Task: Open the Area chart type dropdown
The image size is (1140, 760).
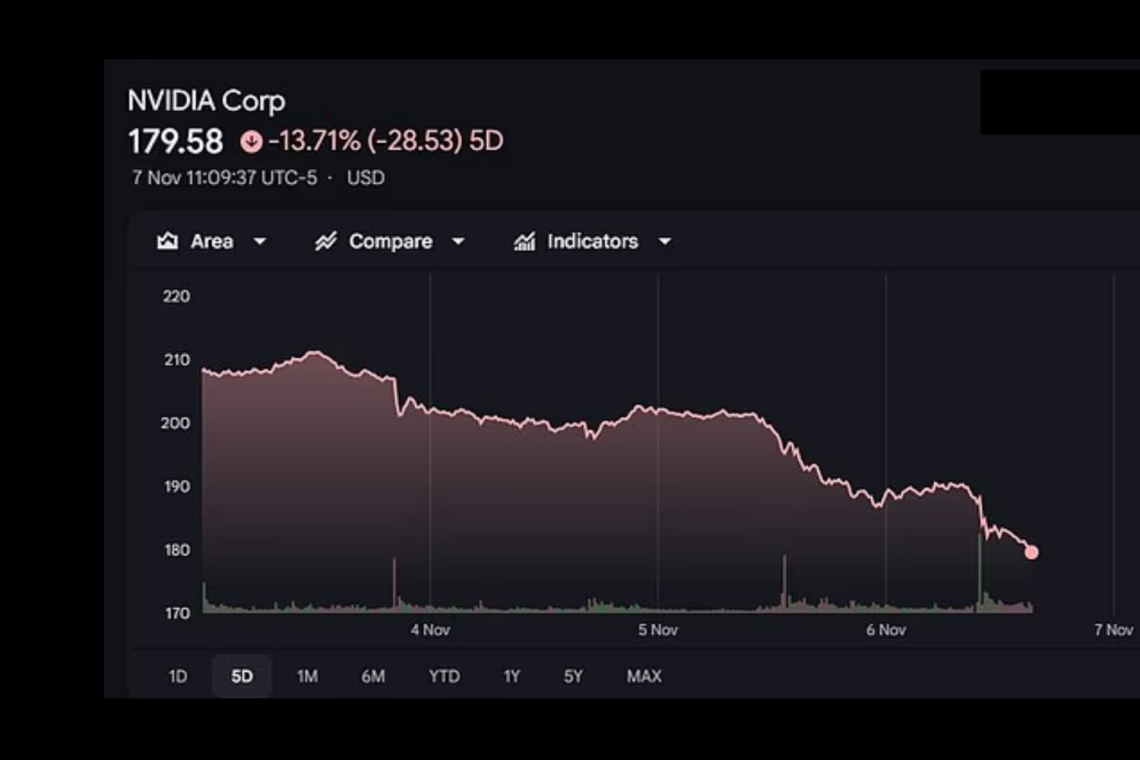Action: 258,241
